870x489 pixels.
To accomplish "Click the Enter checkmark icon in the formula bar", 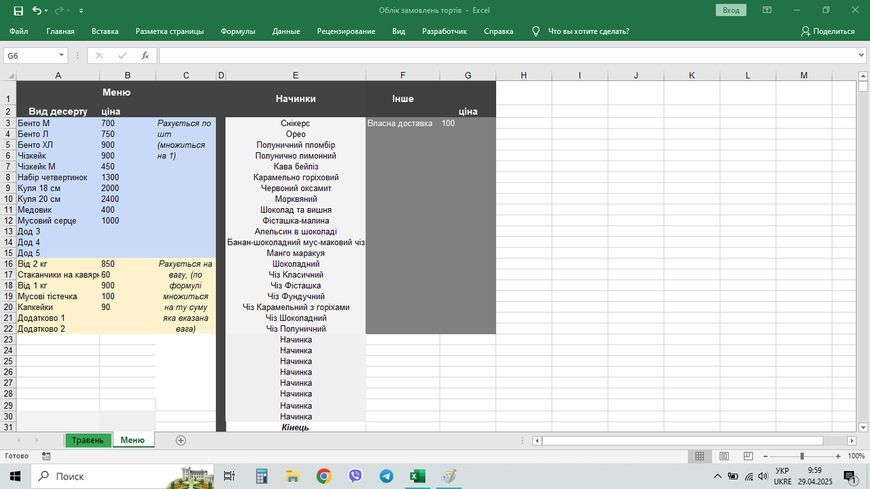I will coord(122,56).
